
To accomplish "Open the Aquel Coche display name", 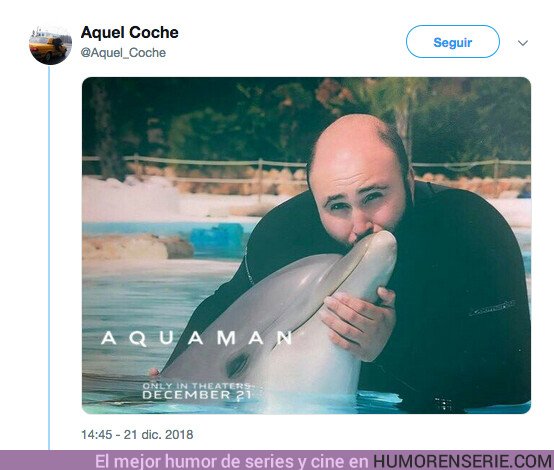I will pyautogui.click(x=130, y=33).
